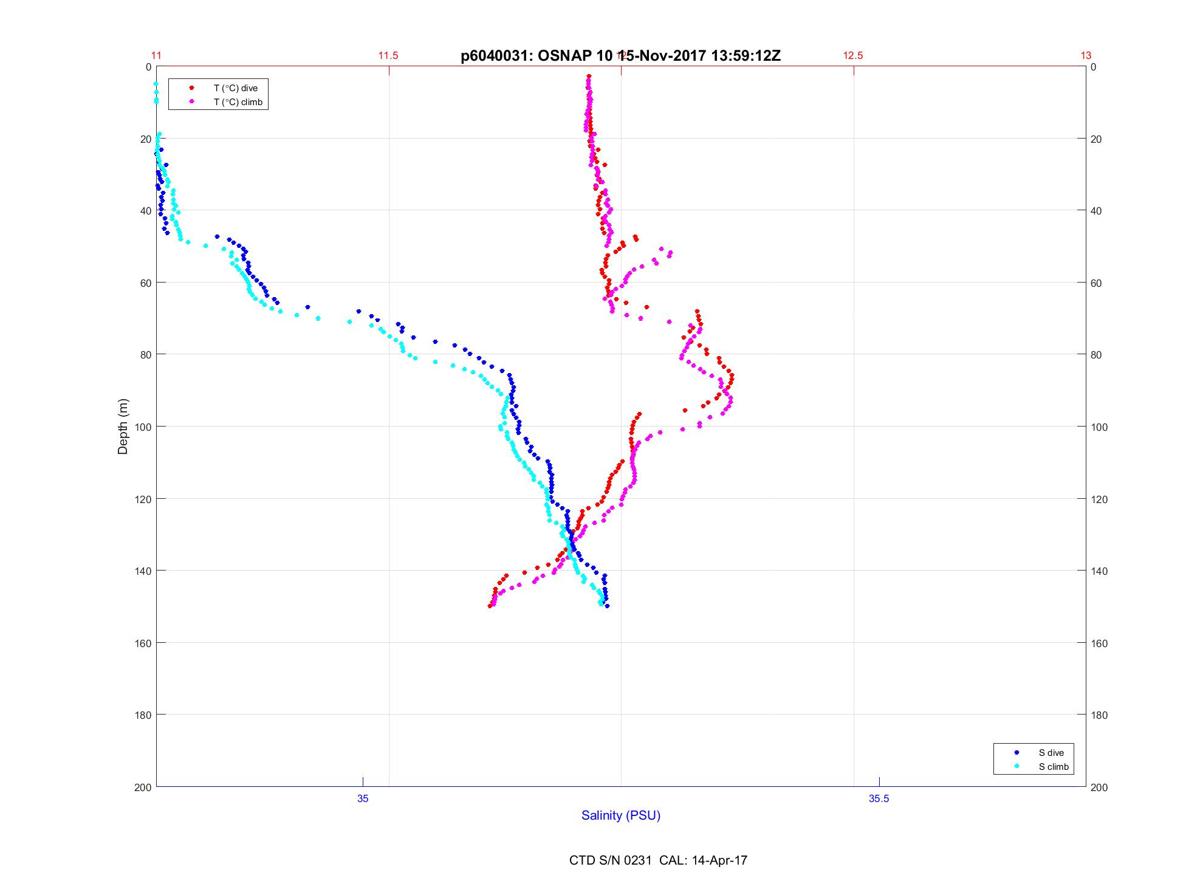Click the magenta marker in the temperature legend

191,102
